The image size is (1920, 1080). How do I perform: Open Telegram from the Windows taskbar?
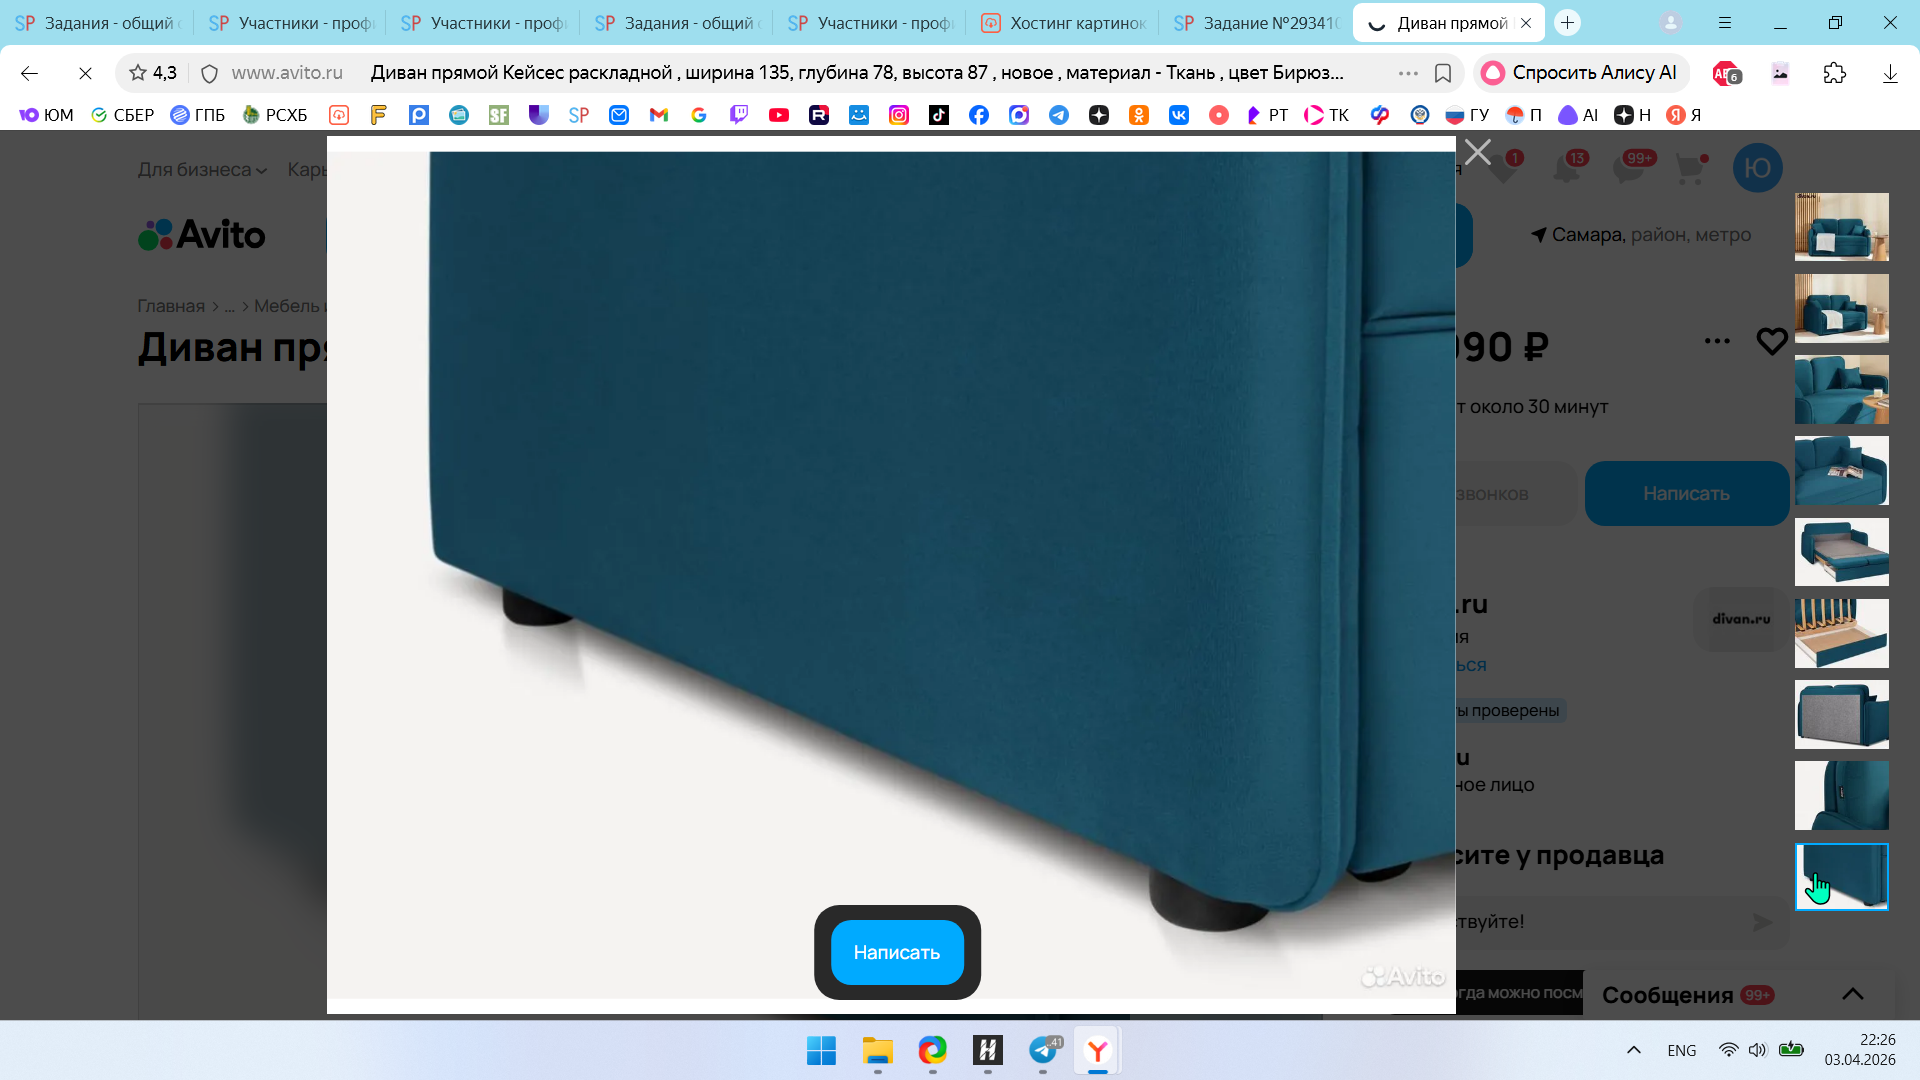1043,1050
